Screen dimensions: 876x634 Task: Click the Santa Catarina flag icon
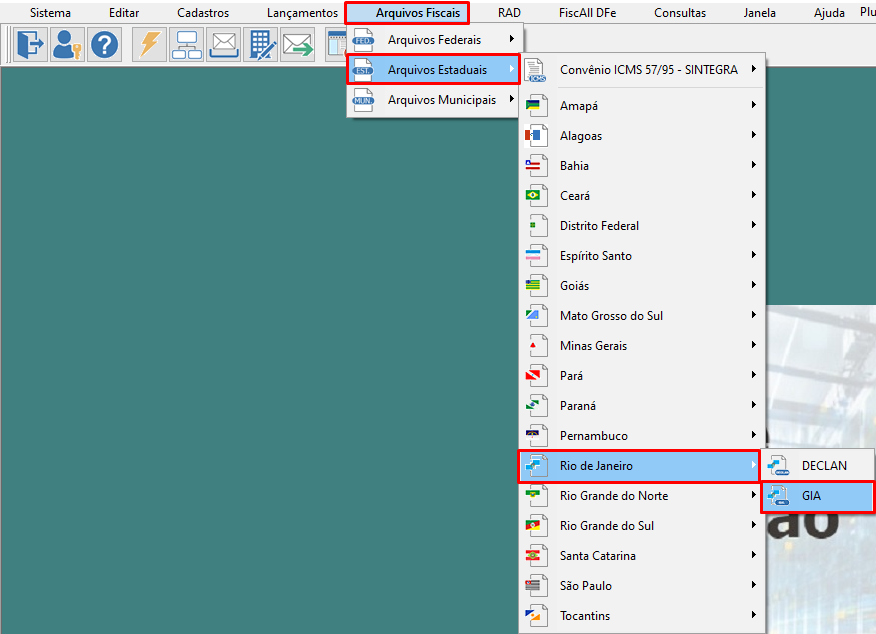[x=536, y=556]
